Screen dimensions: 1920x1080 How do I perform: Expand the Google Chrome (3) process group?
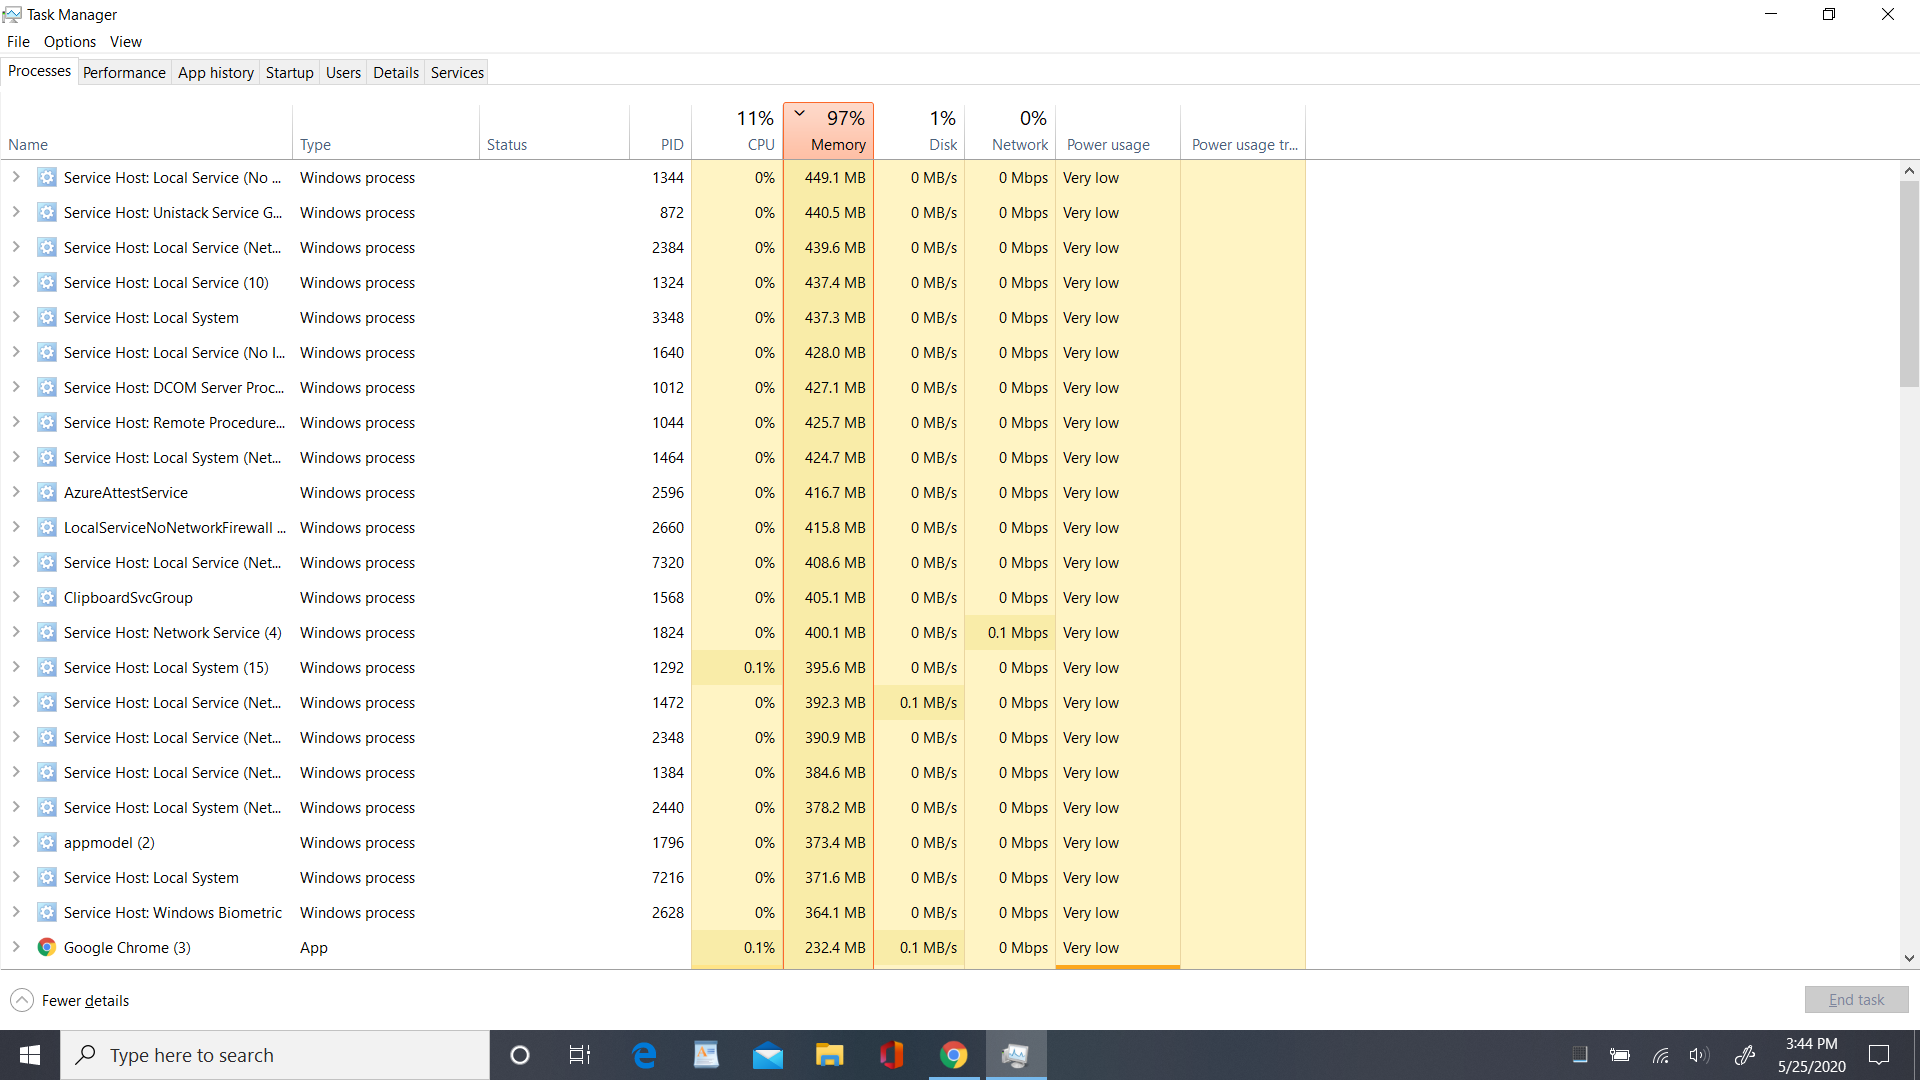tap(16, 947)
